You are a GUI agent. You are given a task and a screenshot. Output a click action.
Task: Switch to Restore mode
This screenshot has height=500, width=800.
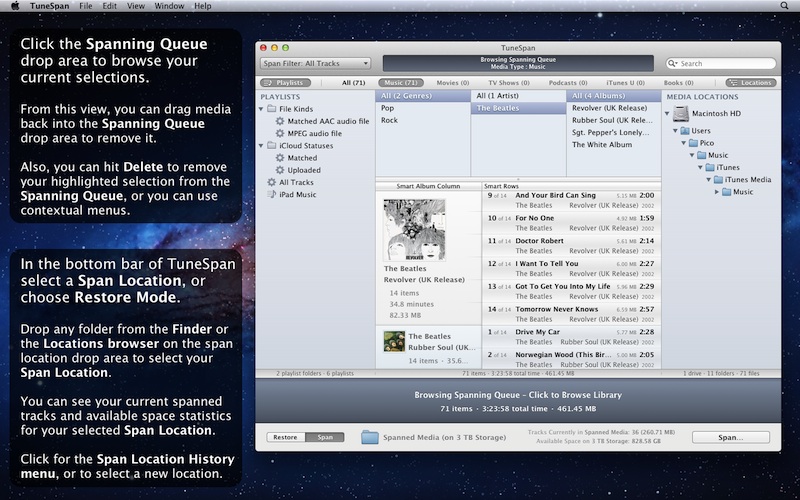click(285, 437)
